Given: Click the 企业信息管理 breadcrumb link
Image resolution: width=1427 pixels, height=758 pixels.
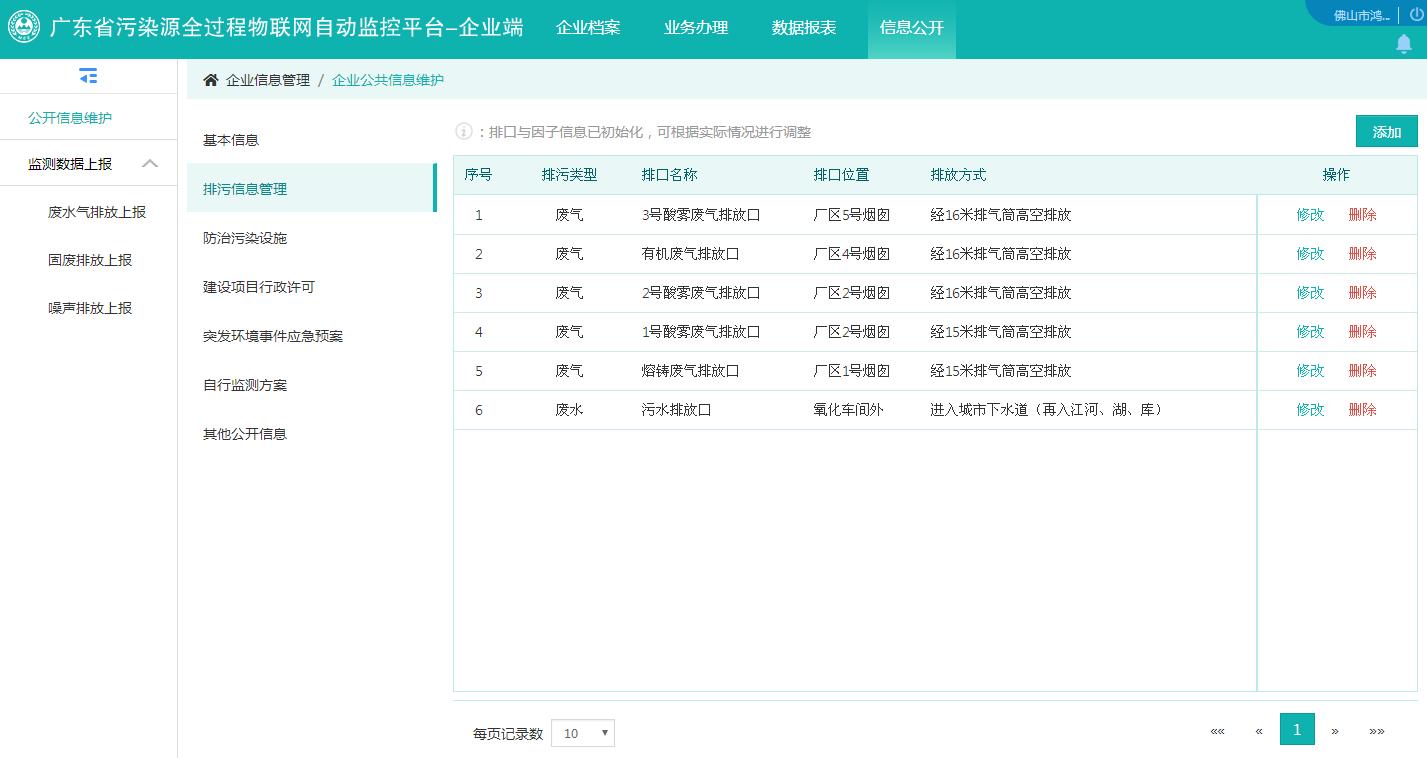Looking at the screenshot, I should coord(268,80).
